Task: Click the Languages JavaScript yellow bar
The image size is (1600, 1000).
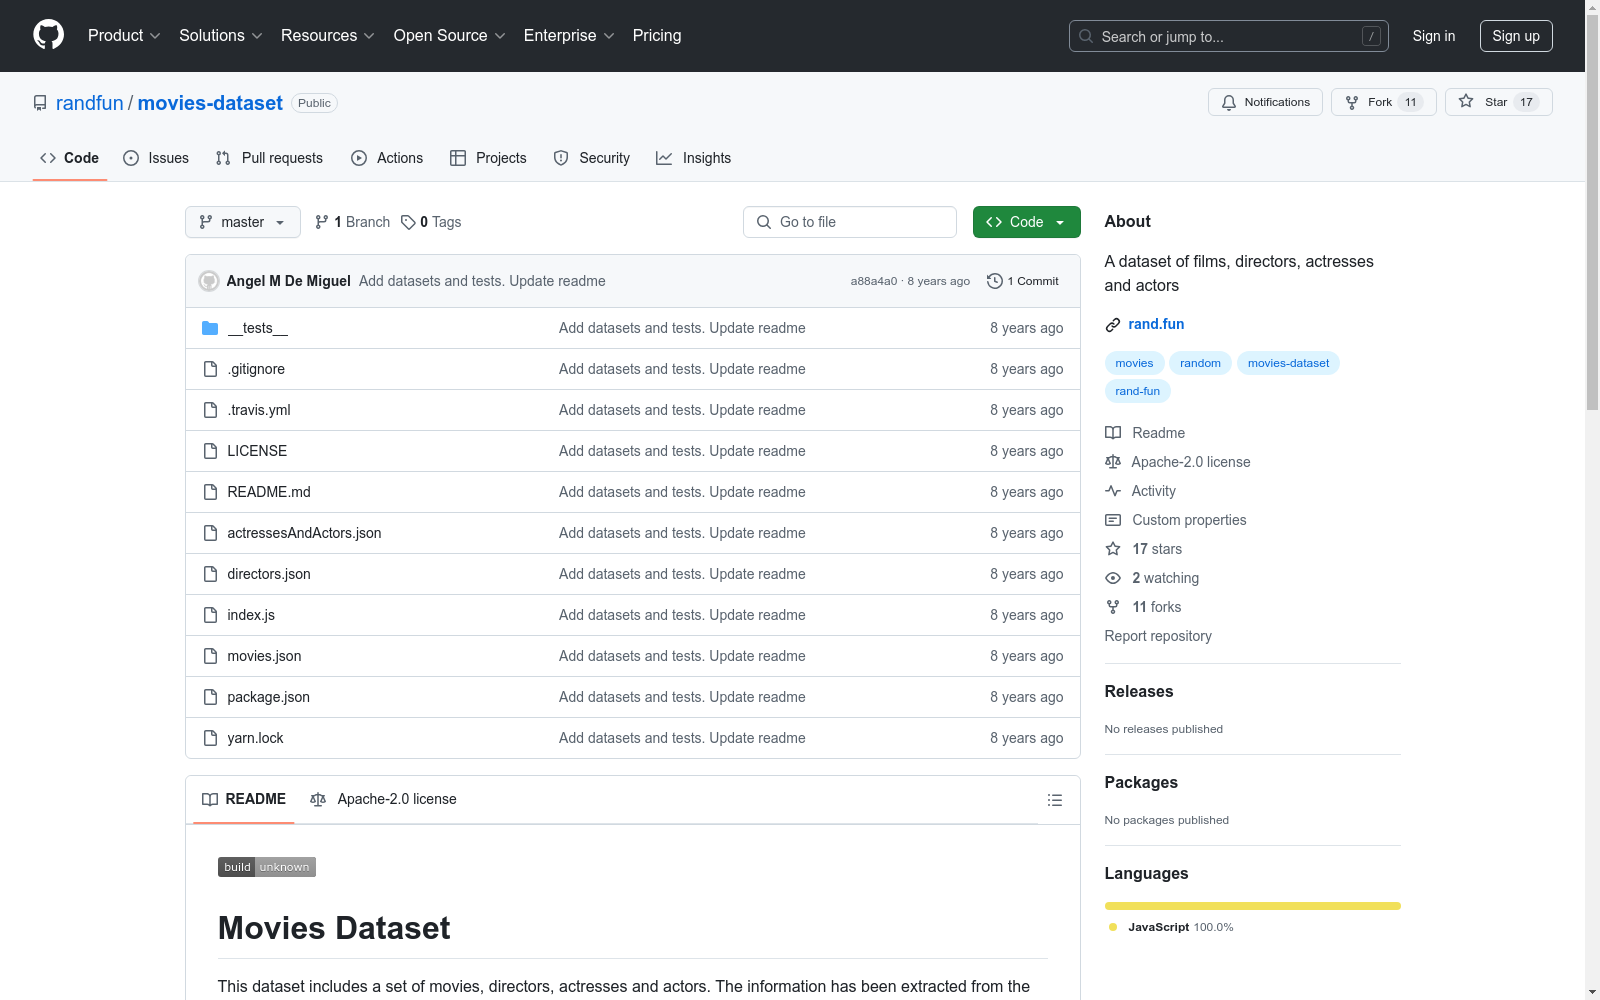Action: (1253, 906)
